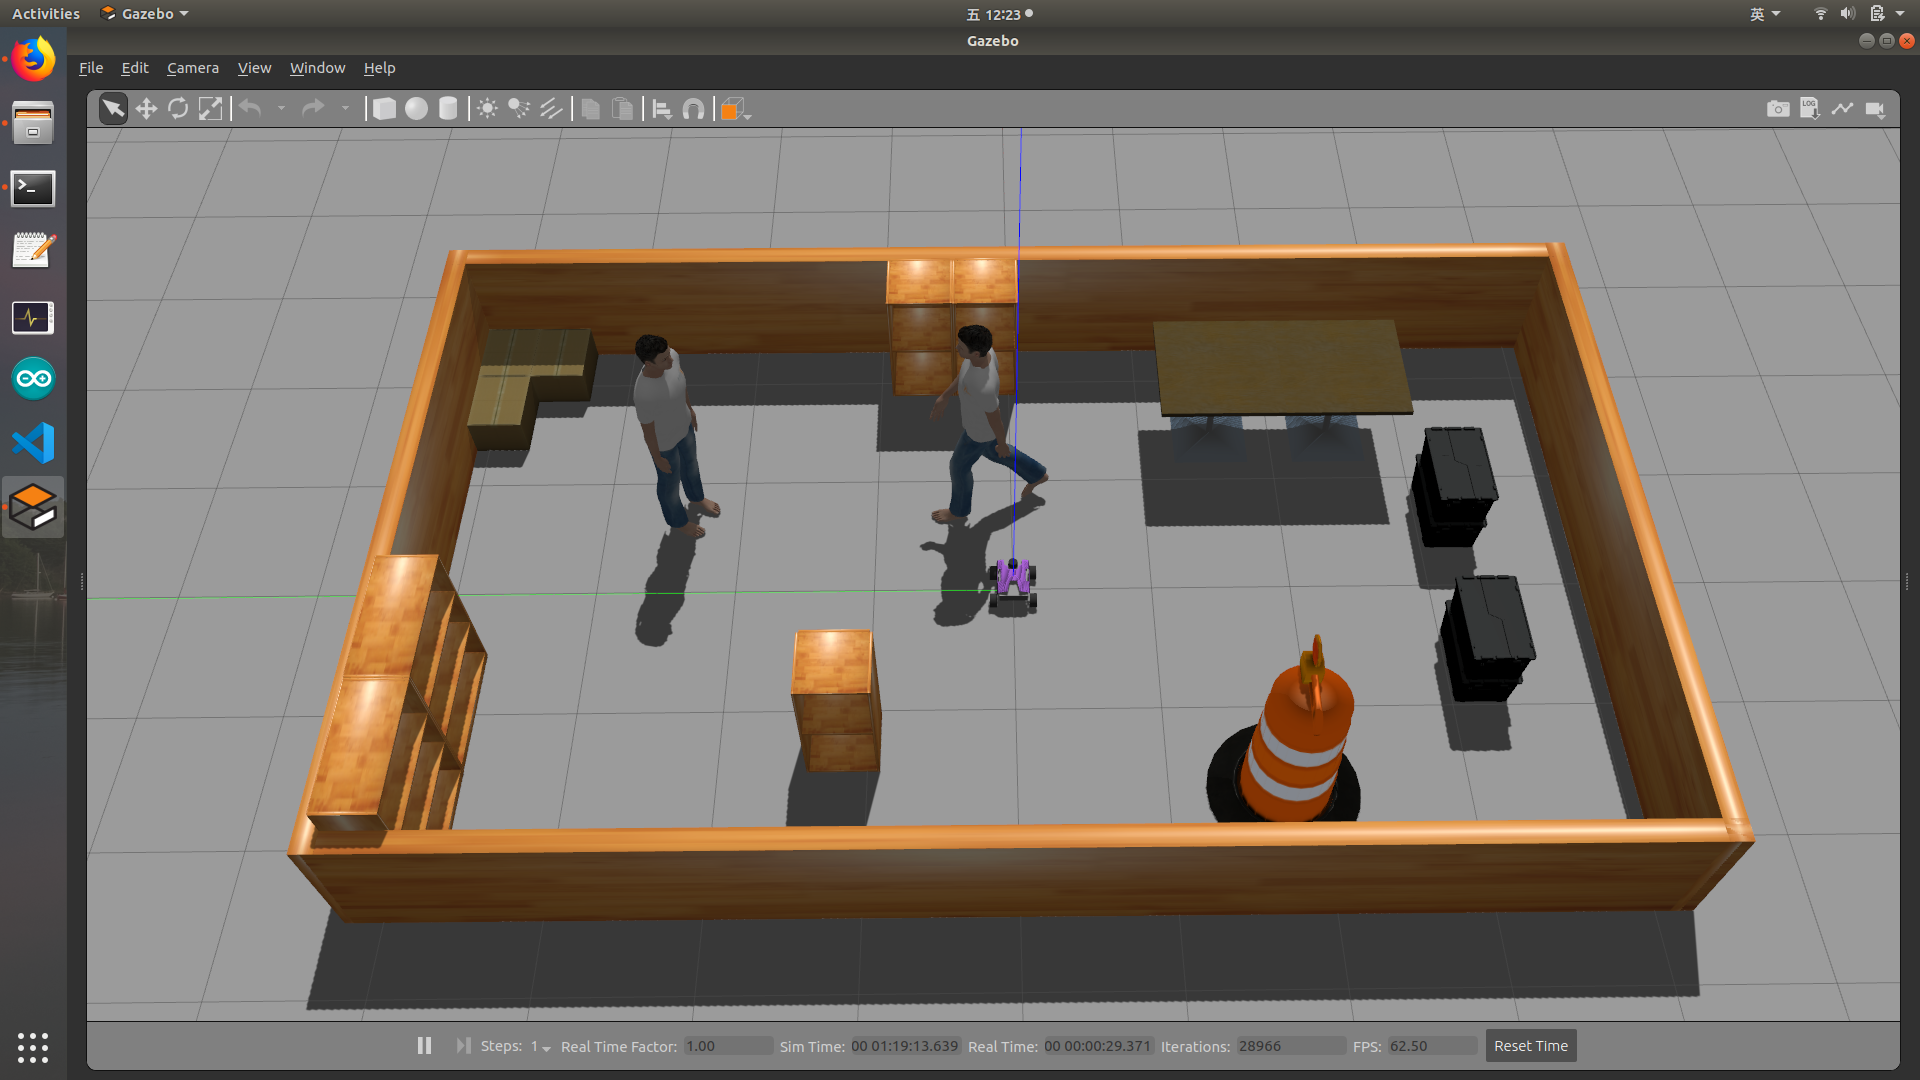
Task: Select the translate mode tool
Action: [x=146, y=109]
